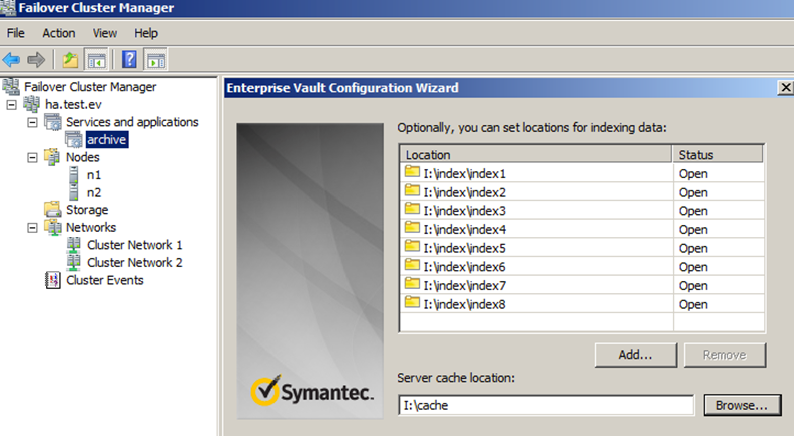Click the ha.test.ev cluster icon
This screenshot has width=794, height=436.
click(31, 104)
